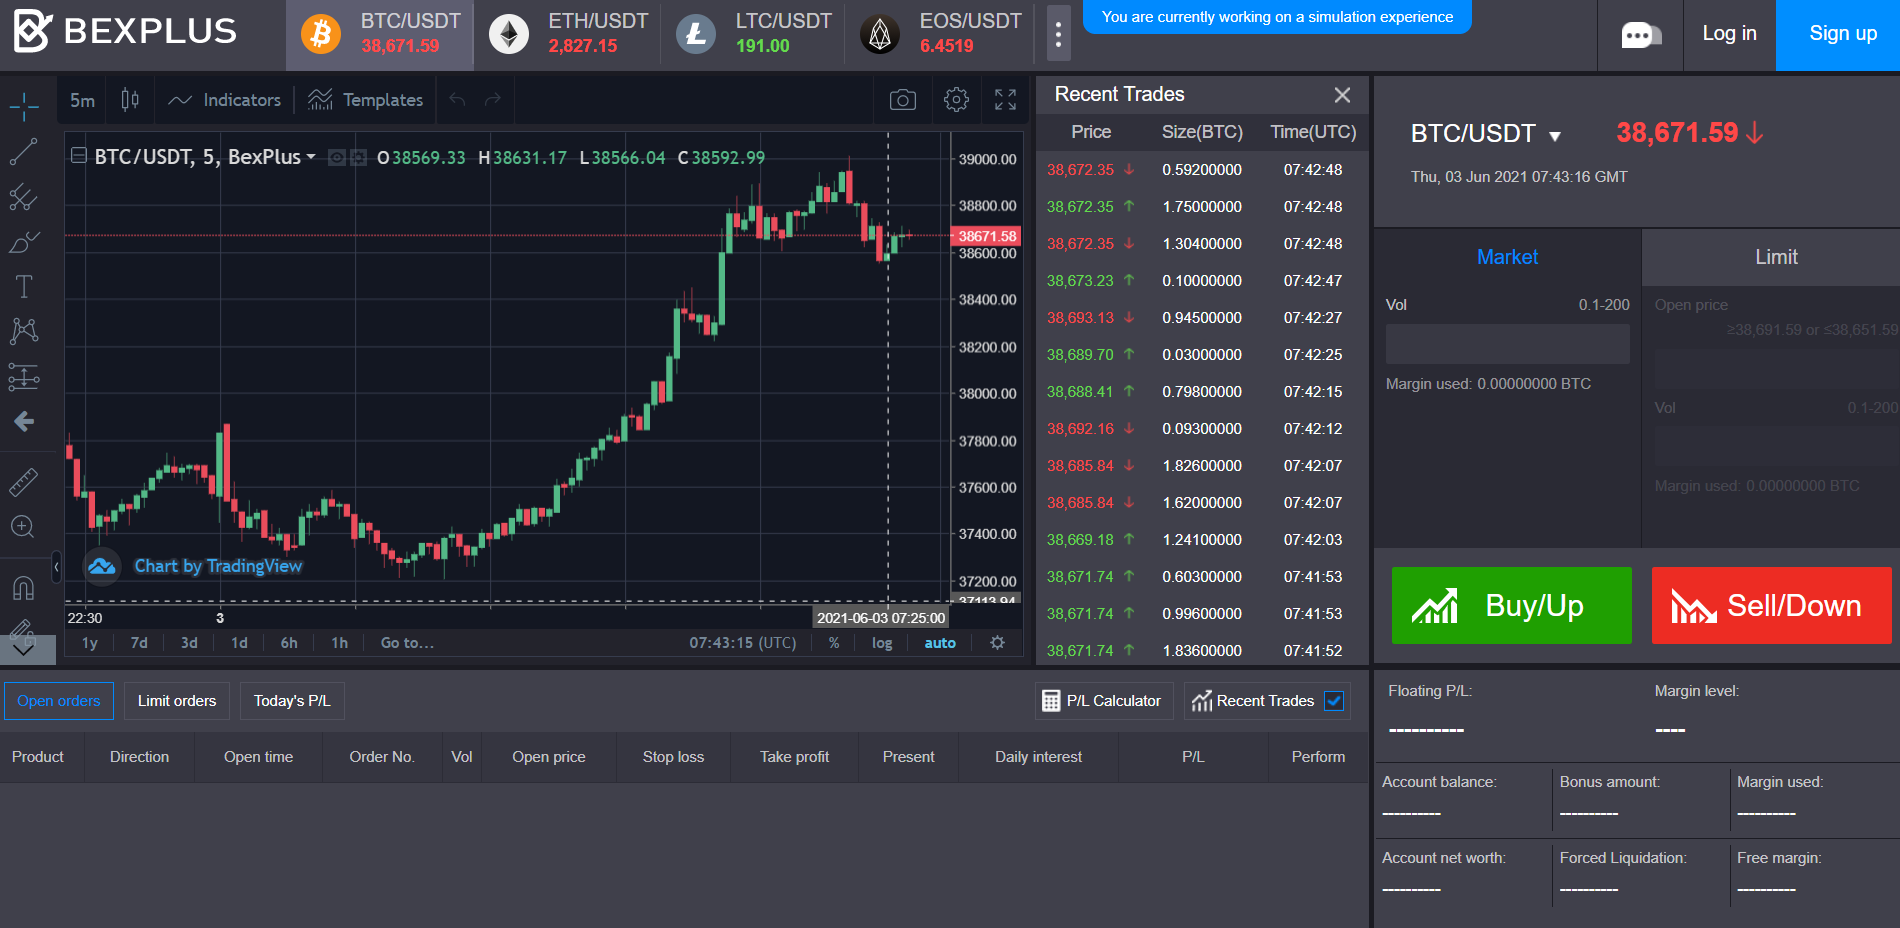Screen dimensions: 1900x928
Task: Open the P/L Calculator
Action: (x=1102, y=701)
